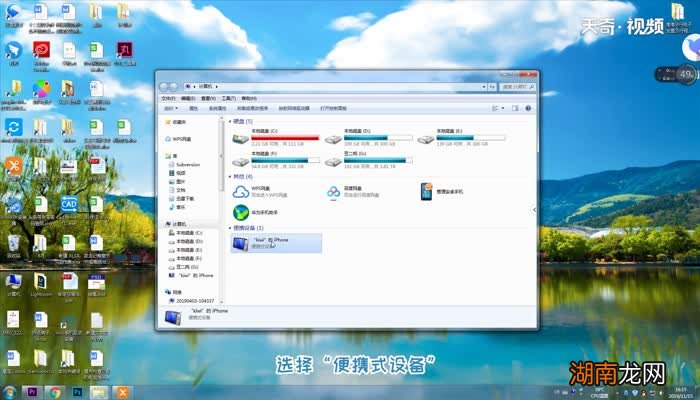This screenshot has height=400, width=700.
Task: Select "kiwi" 的 iPhone in the navigation pane
Action: [191, 275]
